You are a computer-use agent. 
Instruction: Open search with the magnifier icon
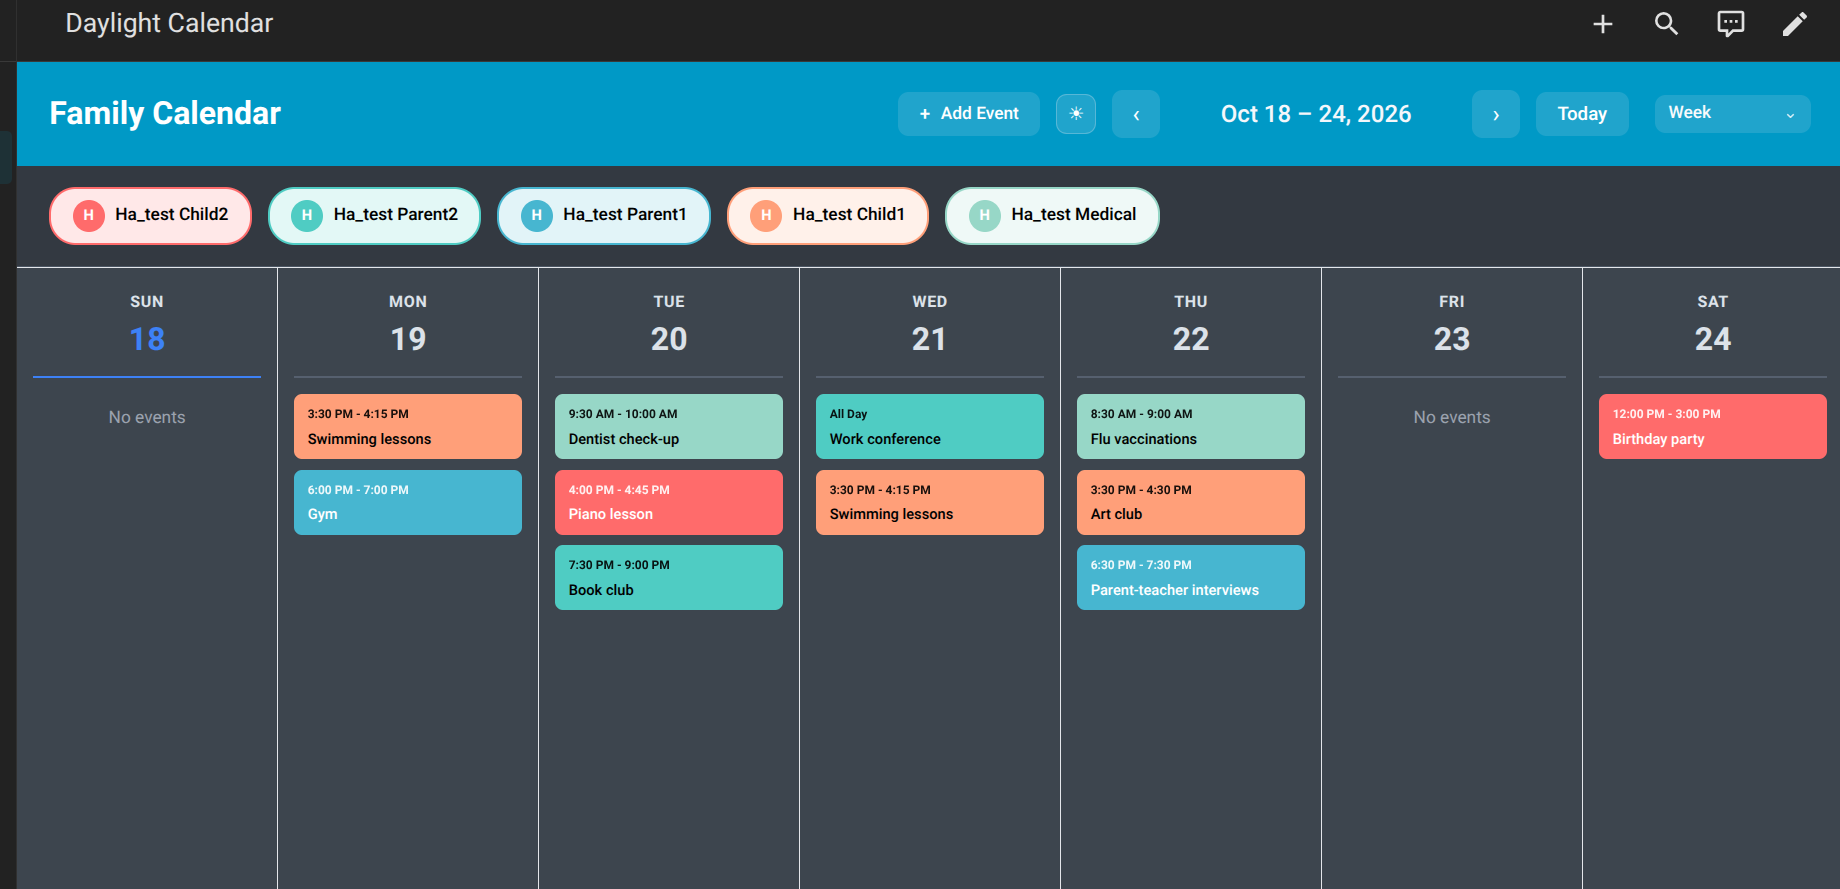(1666, 24)
